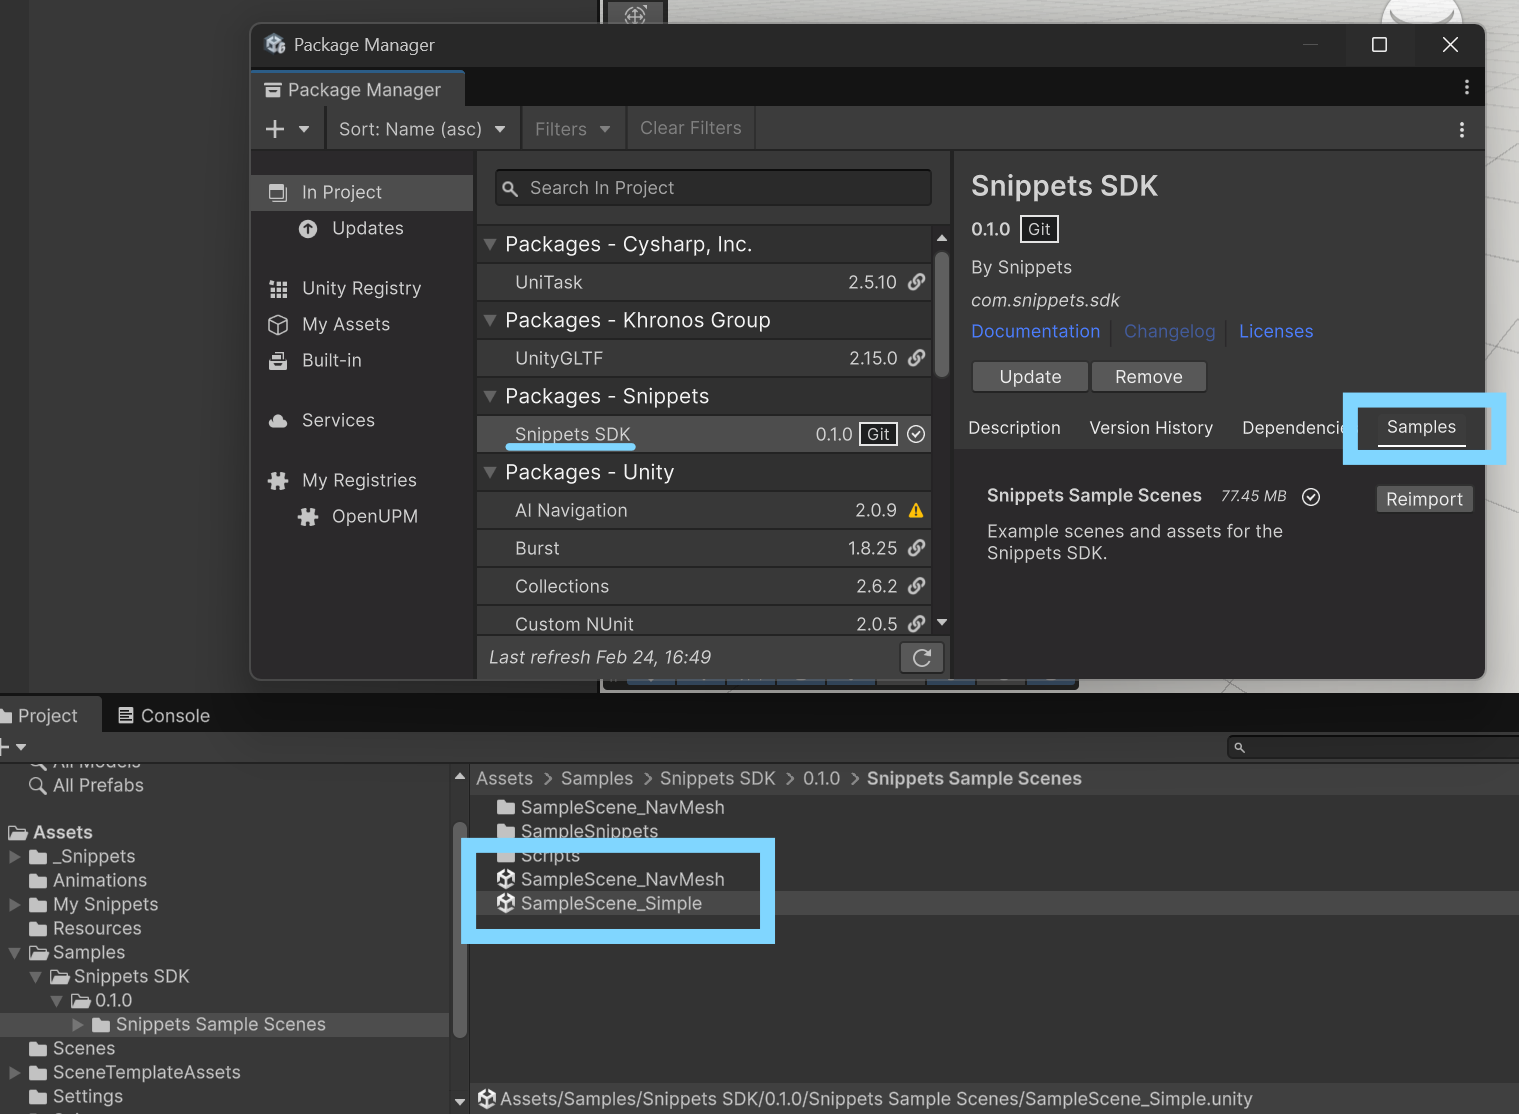Click the Reimport sample button
The width and height of the screenshot is (1519, 1114).
point(1424,499)
